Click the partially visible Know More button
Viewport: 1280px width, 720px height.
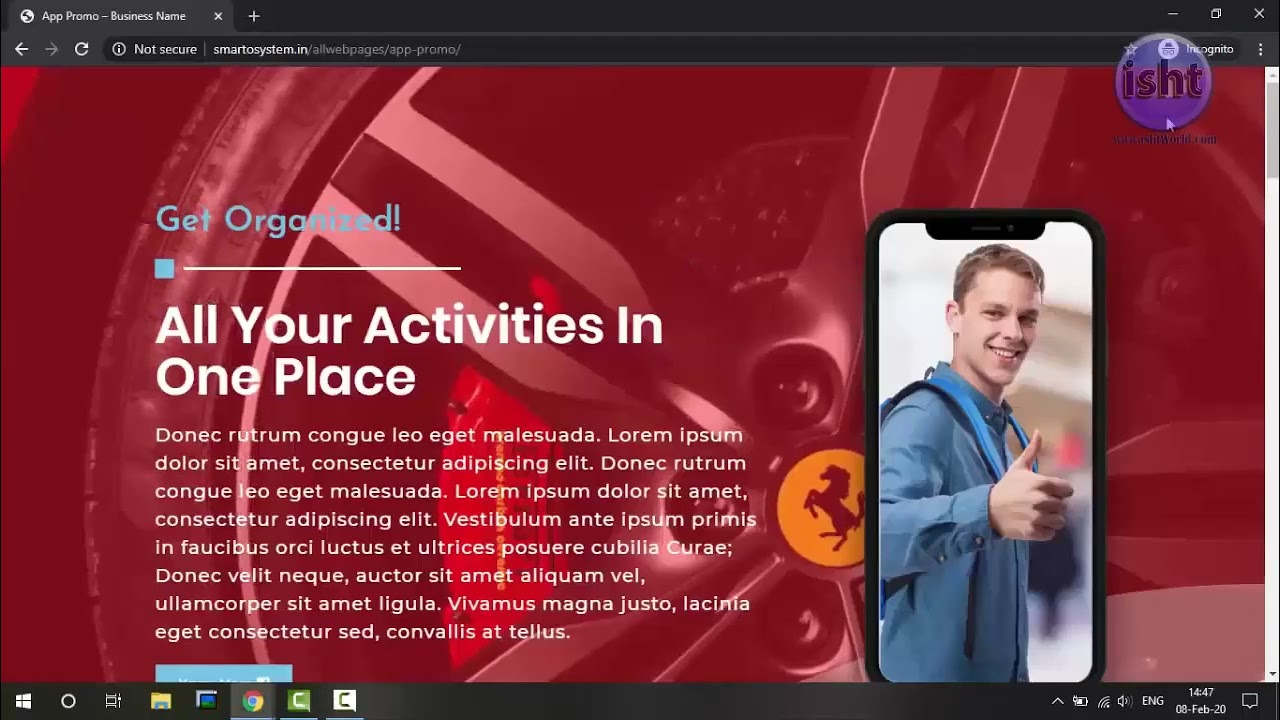(224, 674)
